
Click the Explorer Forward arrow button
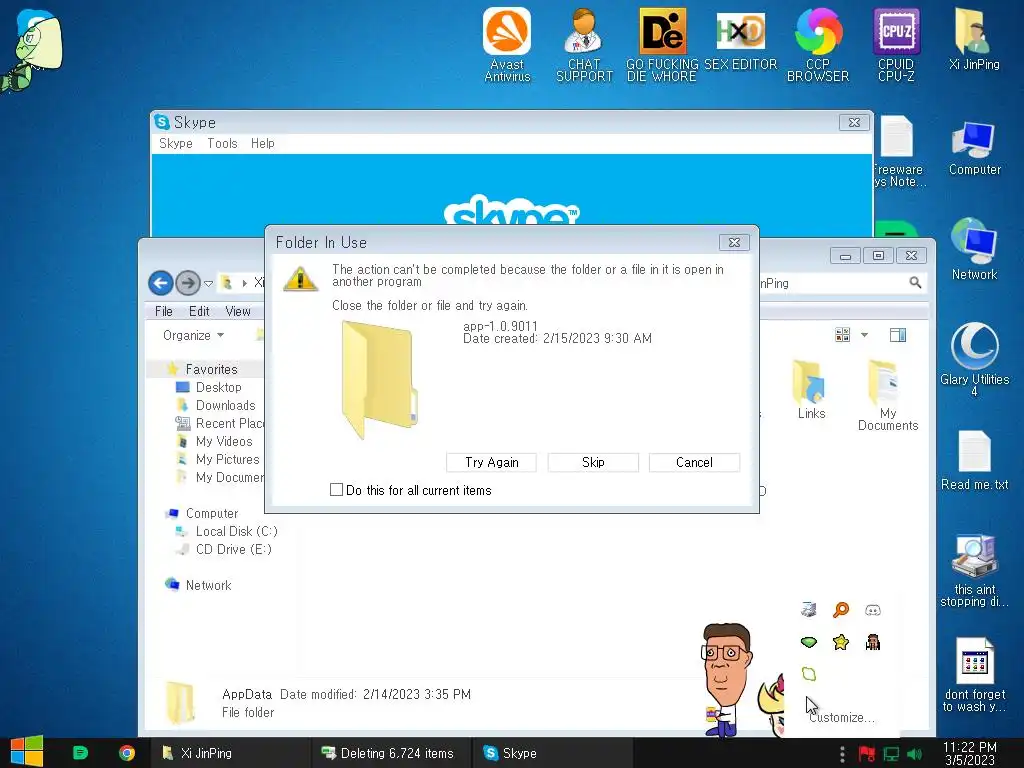pos(188,283)
